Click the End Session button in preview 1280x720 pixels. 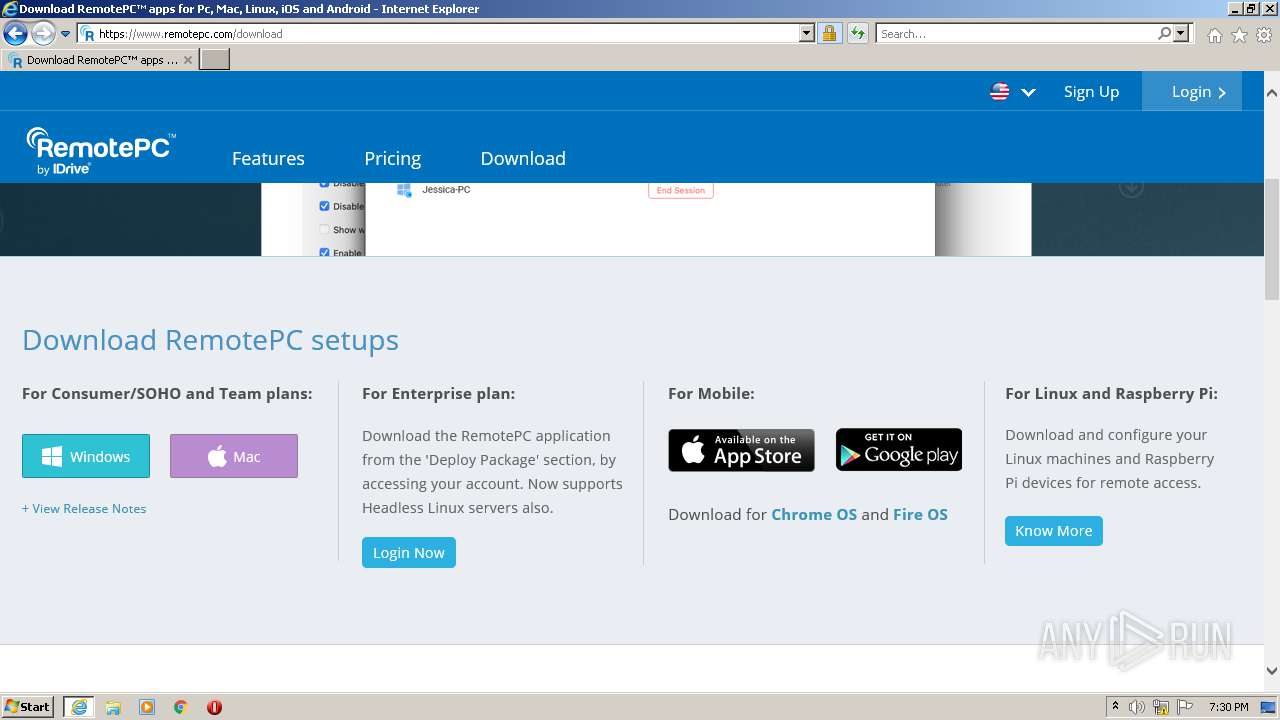click(681, 190)
